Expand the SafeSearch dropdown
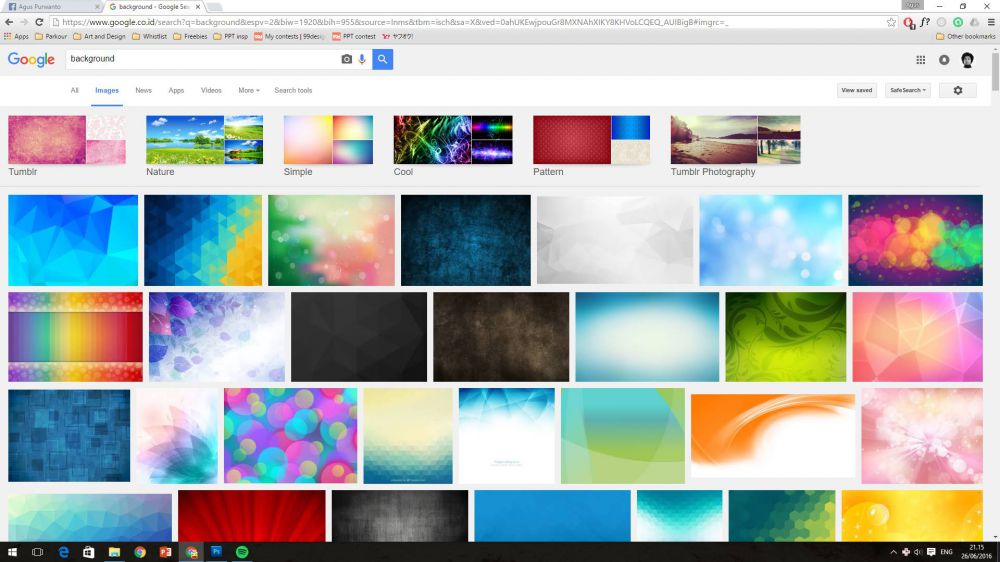The height and width of the screenshot is (562, 1000). [908, 90]
